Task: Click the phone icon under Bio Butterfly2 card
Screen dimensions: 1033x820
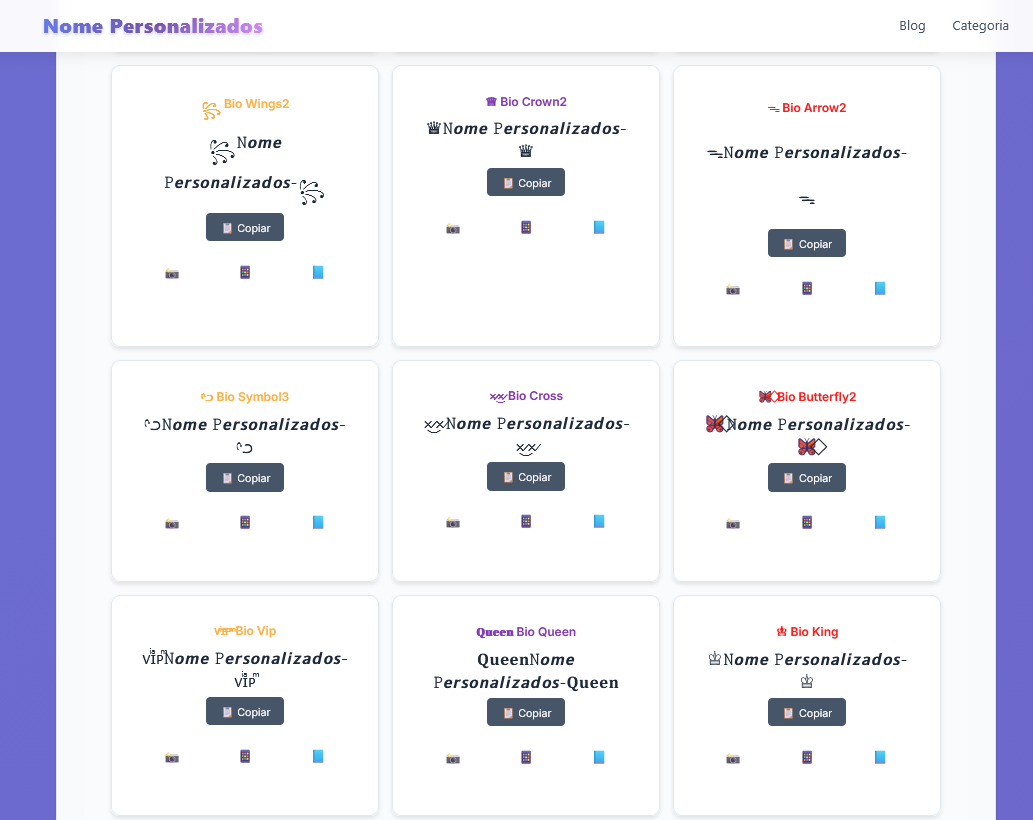Action: tap(806, 521)
